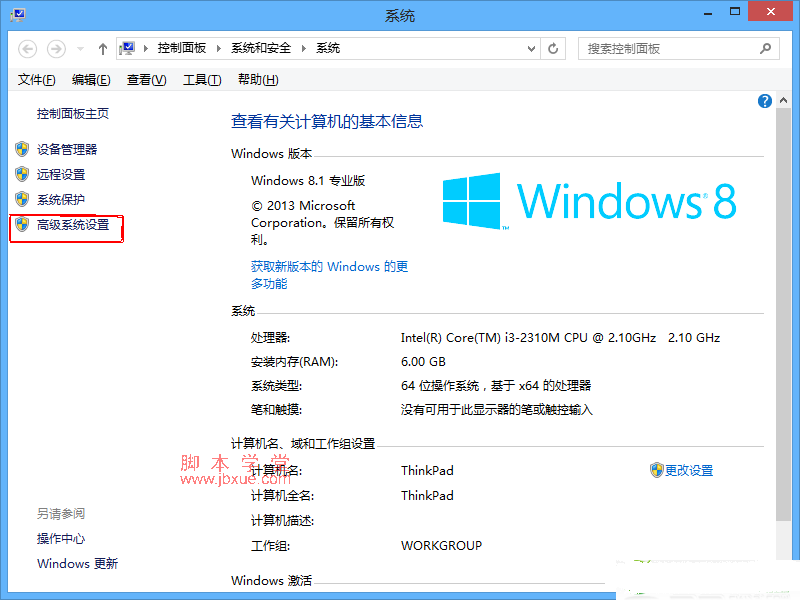Click the Back navigation arrow
The width and height of the screenshot is (800, 600).
(28, 49)
